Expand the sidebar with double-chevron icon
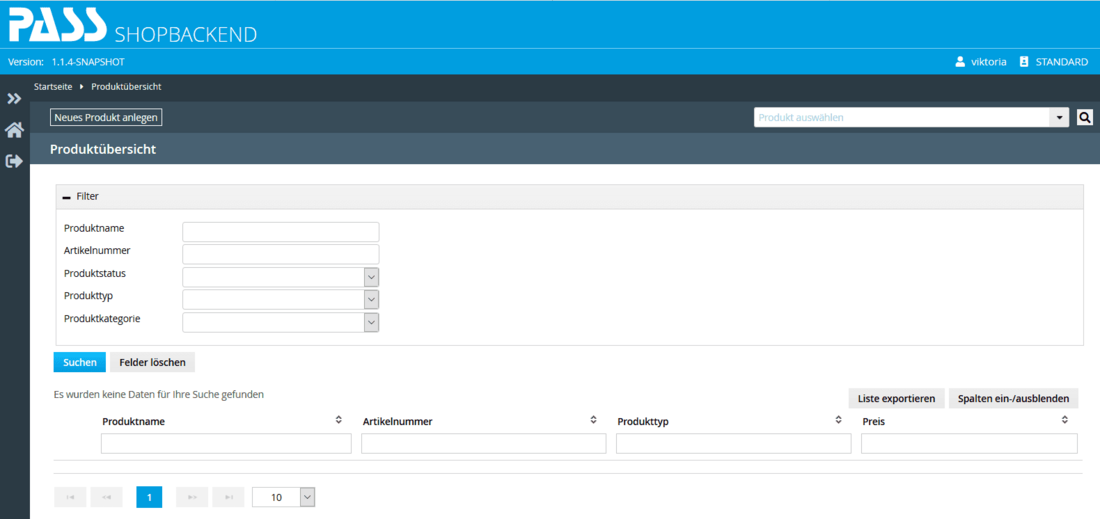Viewport: 1100px width, 519px height. tap(14, 99)
